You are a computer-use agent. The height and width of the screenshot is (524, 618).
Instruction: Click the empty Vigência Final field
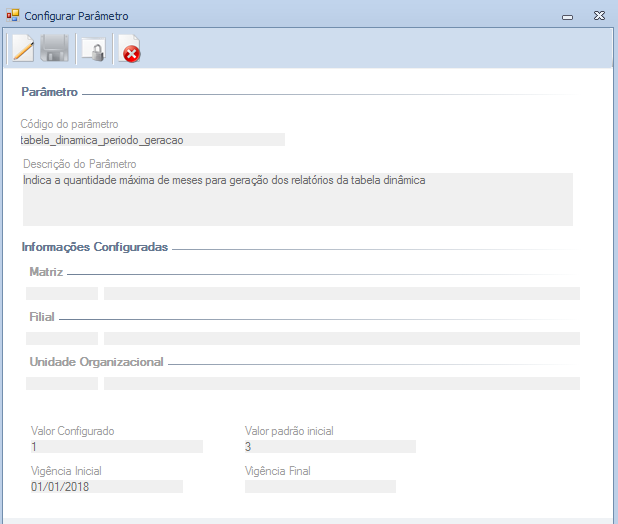pos(320,487)
